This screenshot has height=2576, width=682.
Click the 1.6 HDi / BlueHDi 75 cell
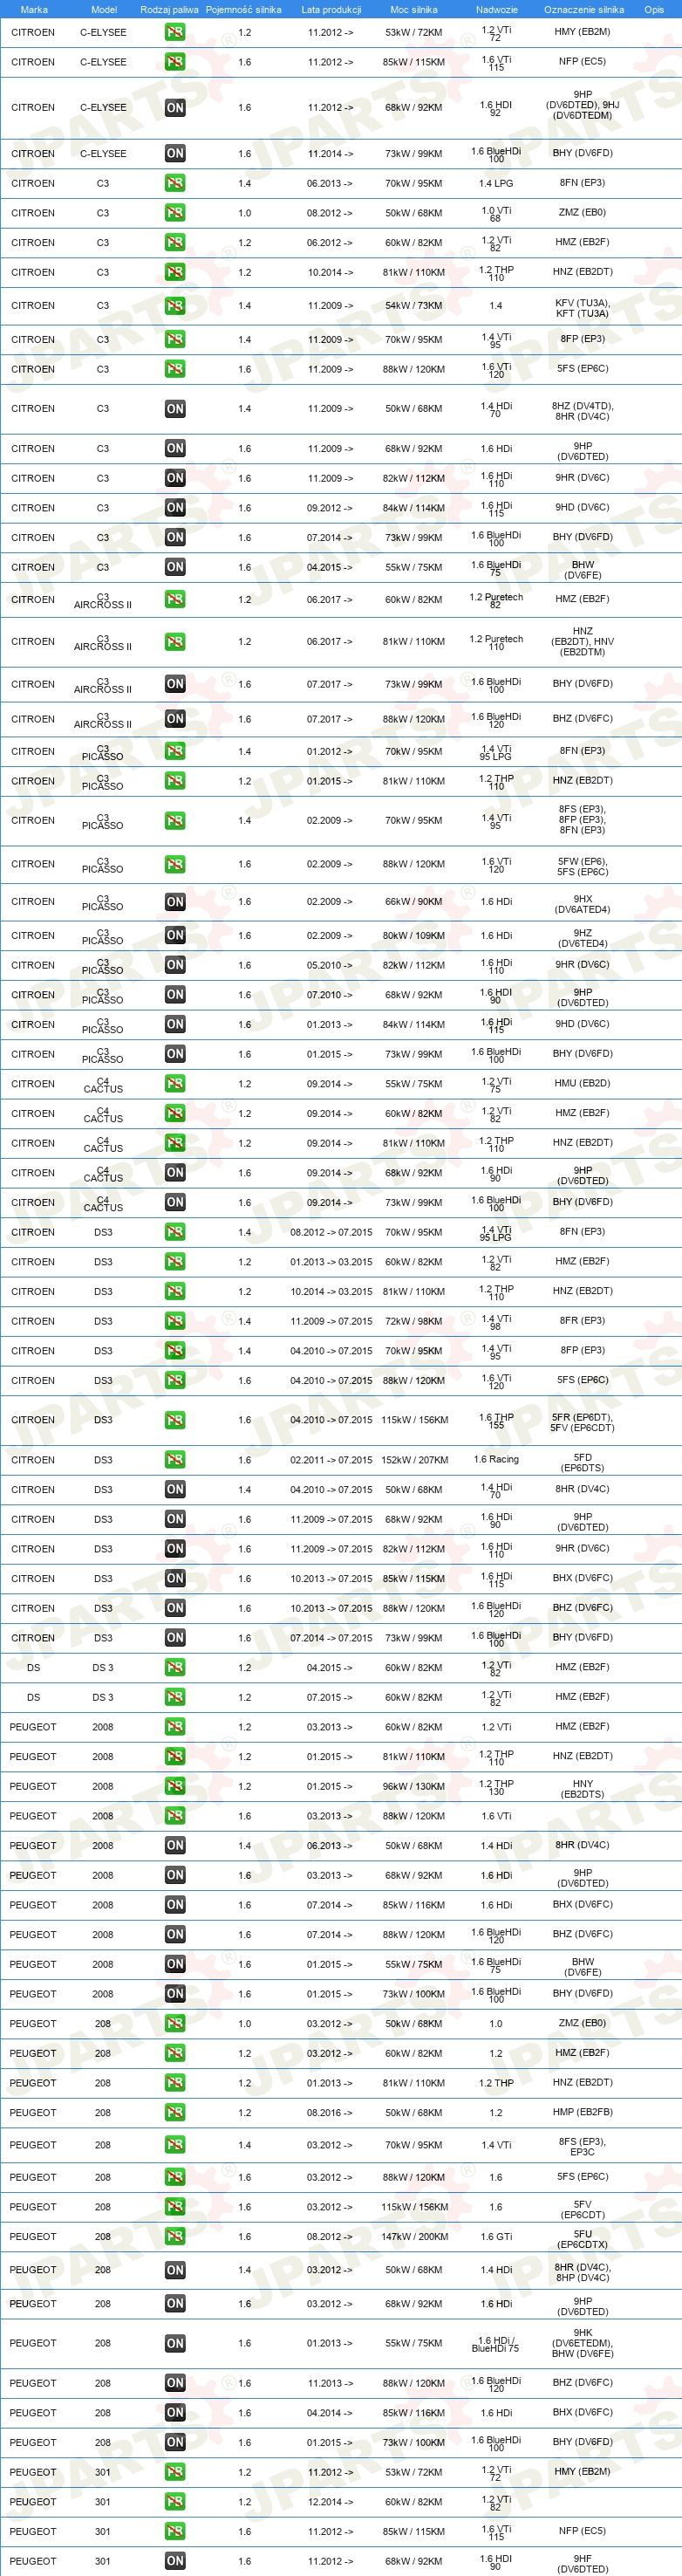496,2345
